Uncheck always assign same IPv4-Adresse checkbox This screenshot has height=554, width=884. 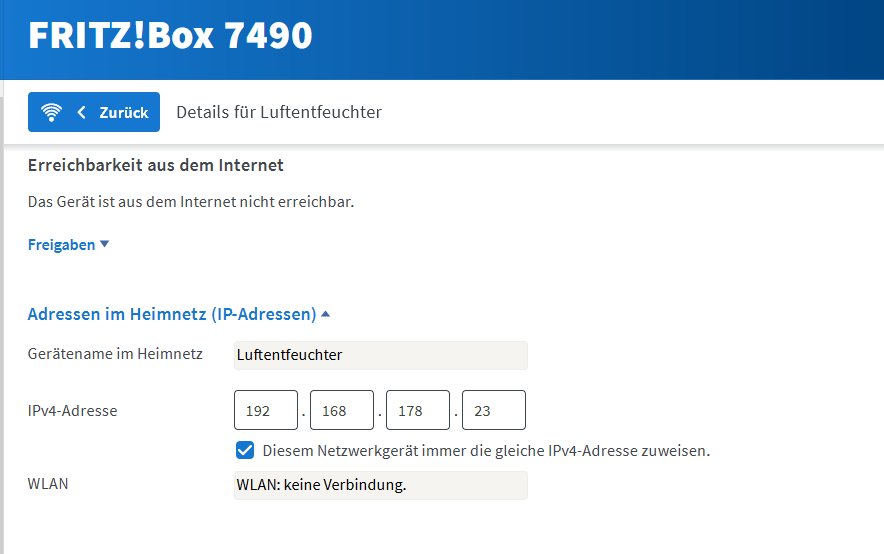(245, 450)
